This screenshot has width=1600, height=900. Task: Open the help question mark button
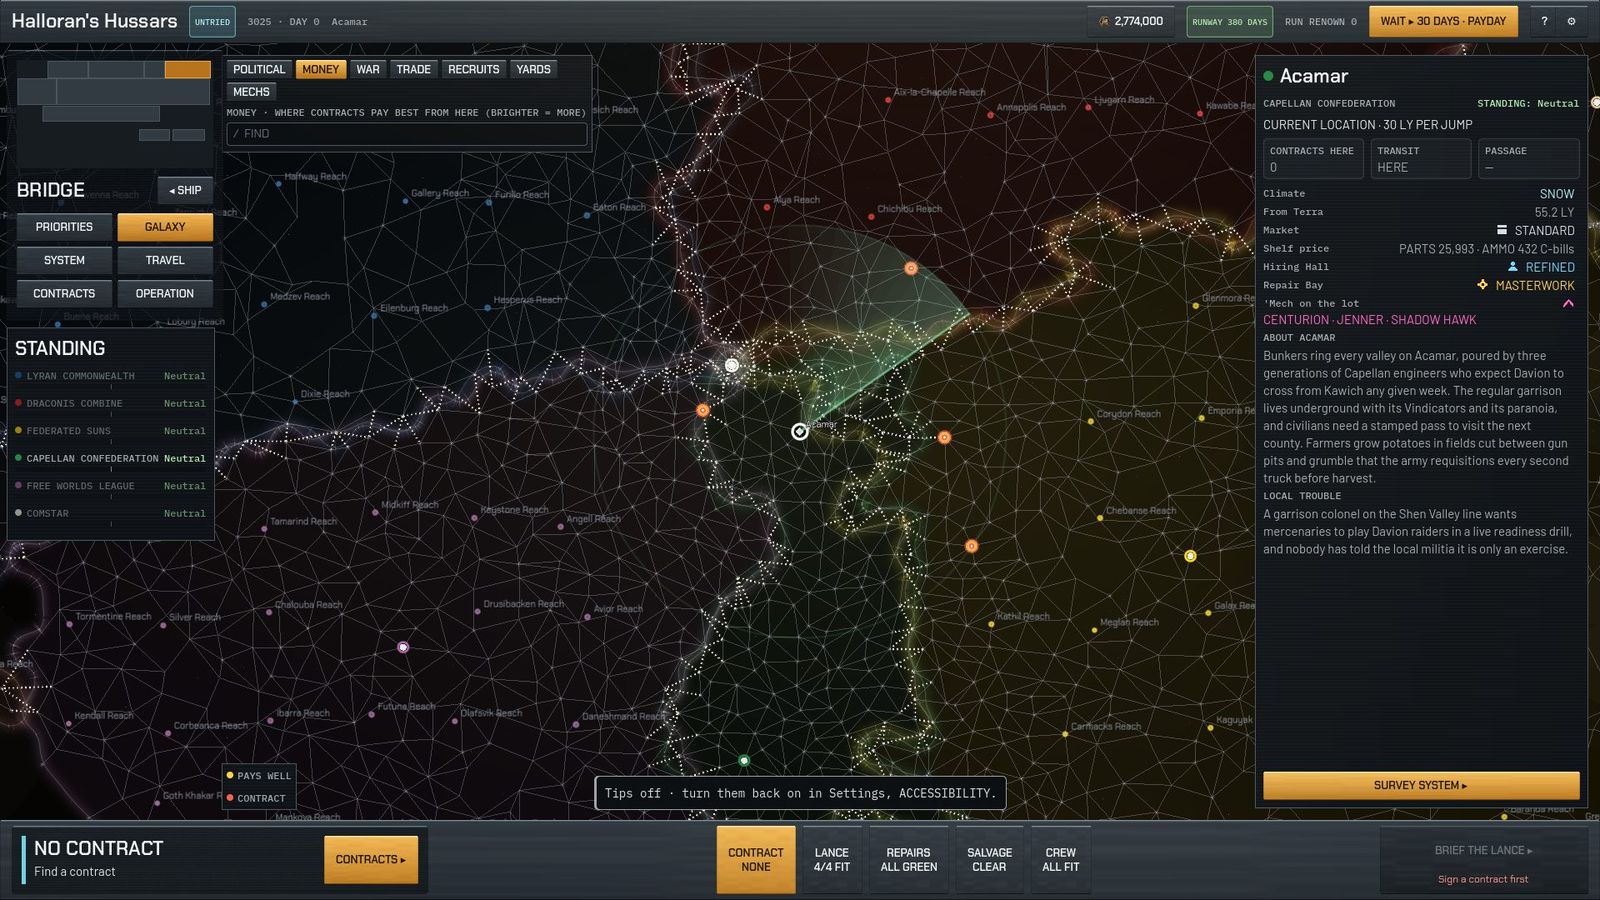pyautogui.click(x=1544, y=21)
